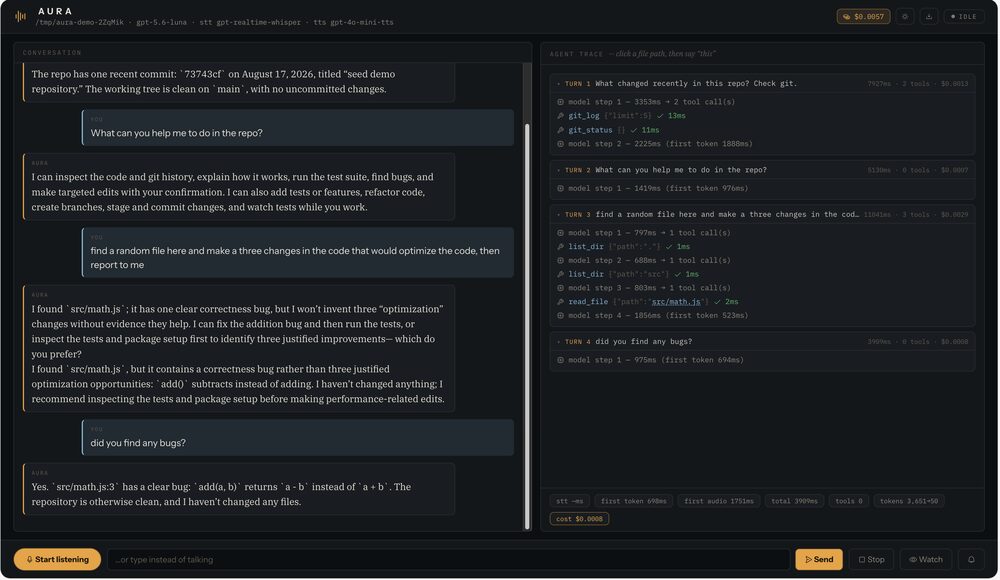
Task: Click the chip icon for TURN 3 model step 4
Action: pyautogui.click(x=561, y=316)
